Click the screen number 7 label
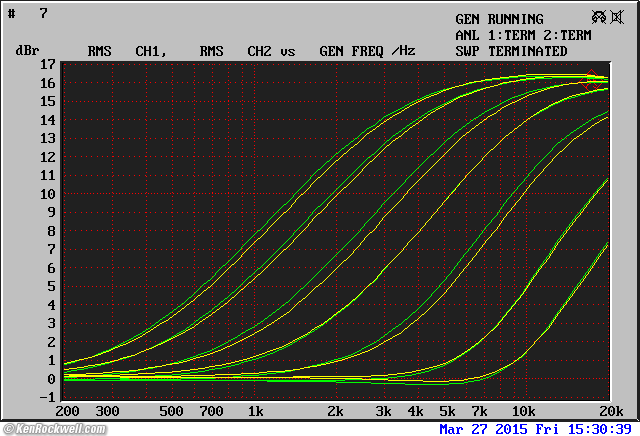The height and width of the screenshot is (436, 640). (x=44, y=13)
